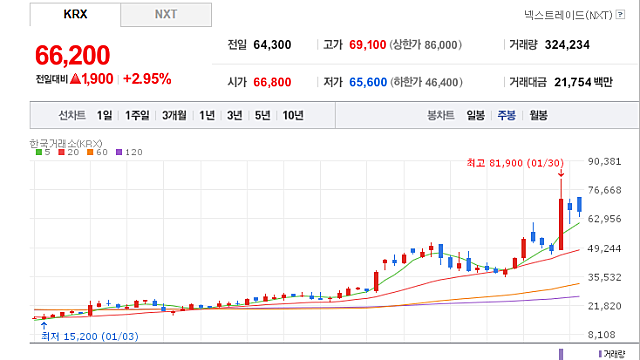
Task: Click the y-axis label 21,820
Action: (x=604, y=306)
